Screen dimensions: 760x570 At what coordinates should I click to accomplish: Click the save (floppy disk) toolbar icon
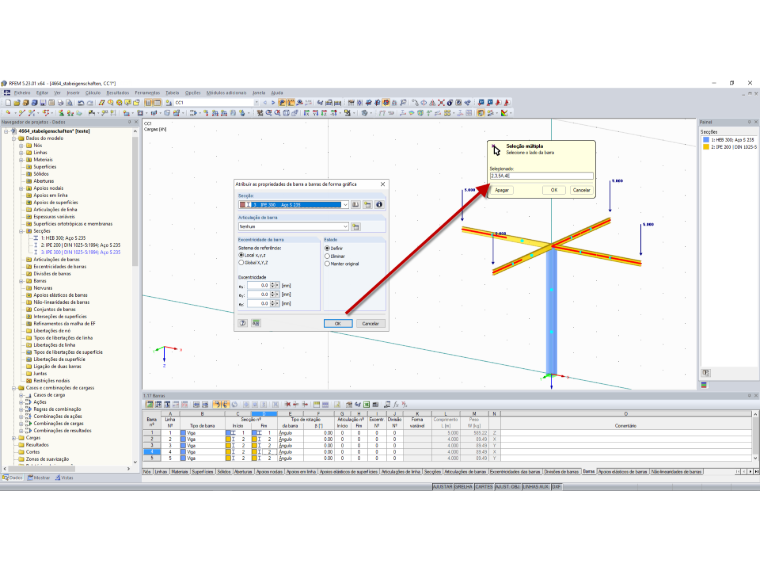[43, 103]
